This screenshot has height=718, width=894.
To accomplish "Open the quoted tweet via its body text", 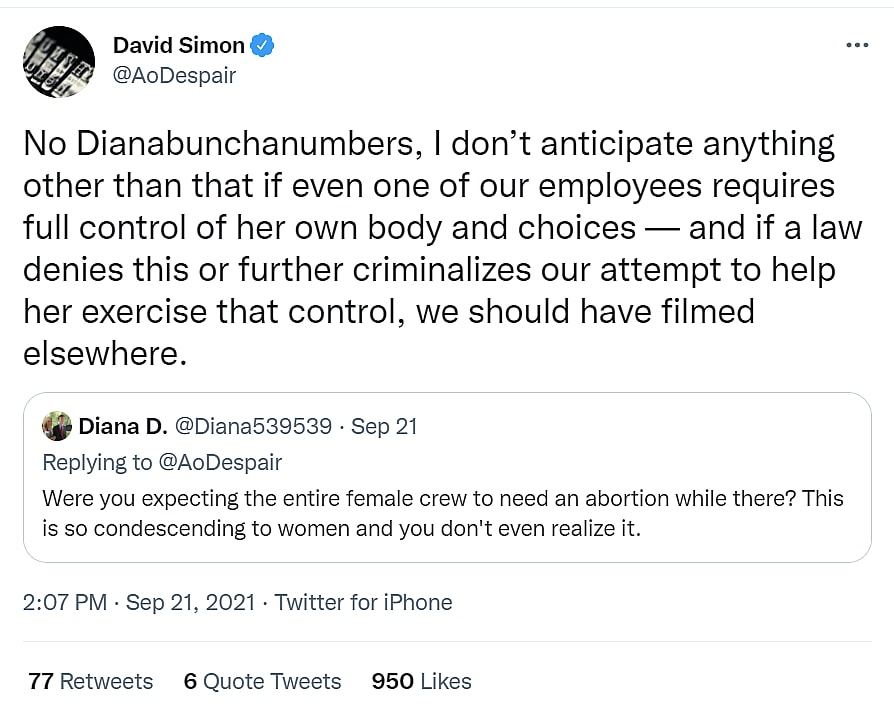I will click(x=442, y=512).
